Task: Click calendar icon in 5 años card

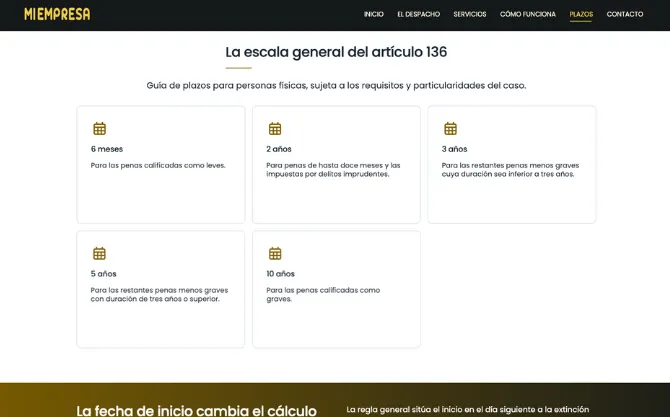Action: 99,253
